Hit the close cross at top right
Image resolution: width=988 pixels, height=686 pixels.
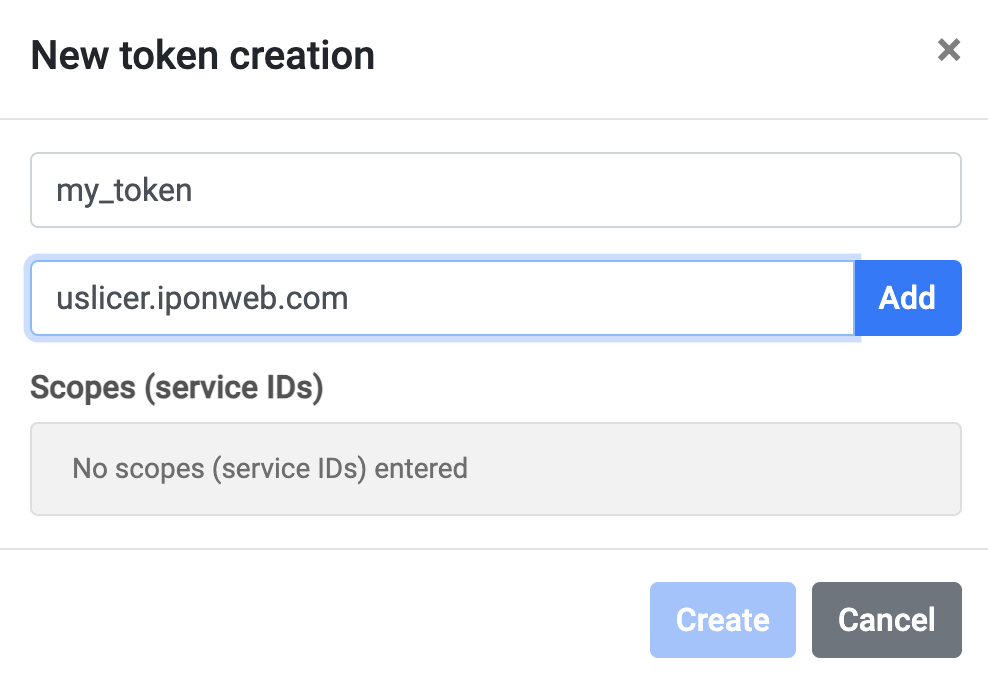(948, 50)
